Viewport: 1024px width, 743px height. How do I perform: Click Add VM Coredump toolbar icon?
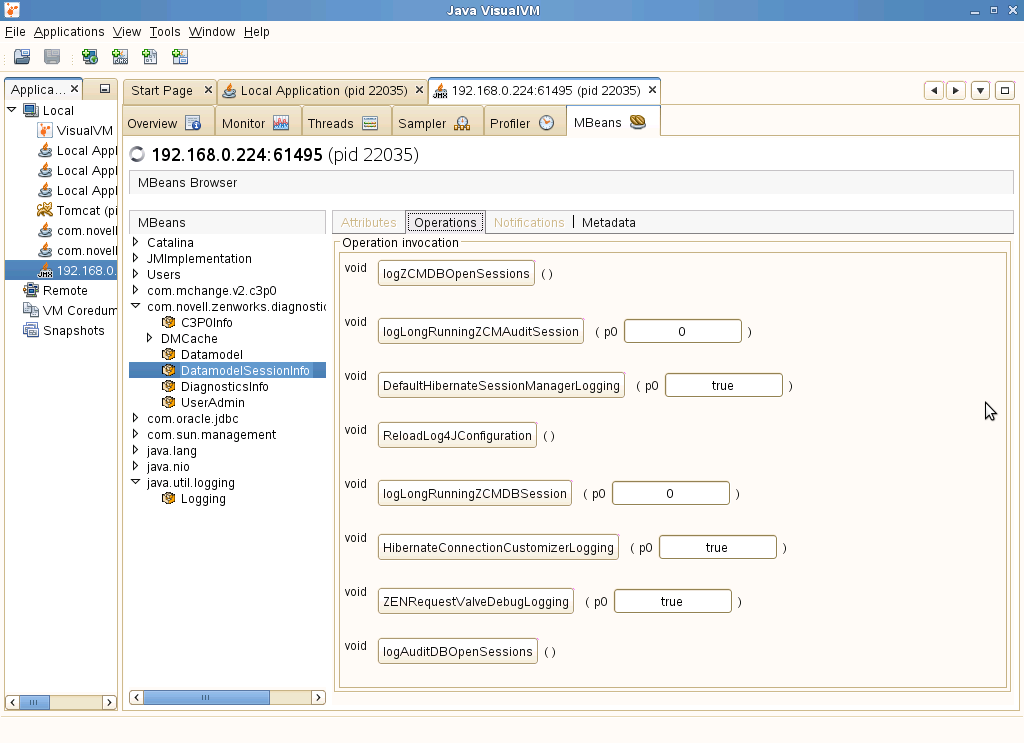click(150, 57)
